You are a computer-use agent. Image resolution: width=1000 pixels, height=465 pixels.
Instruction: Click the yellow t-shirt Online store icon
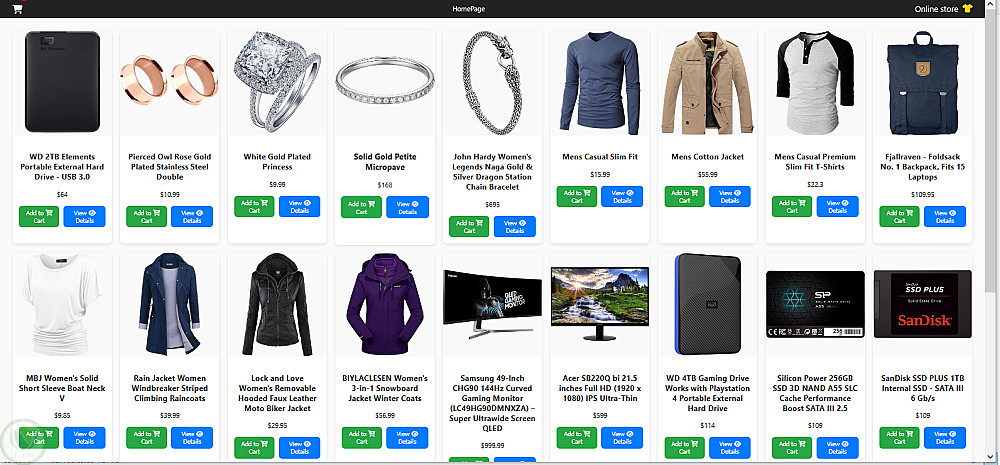pos(967,9)
